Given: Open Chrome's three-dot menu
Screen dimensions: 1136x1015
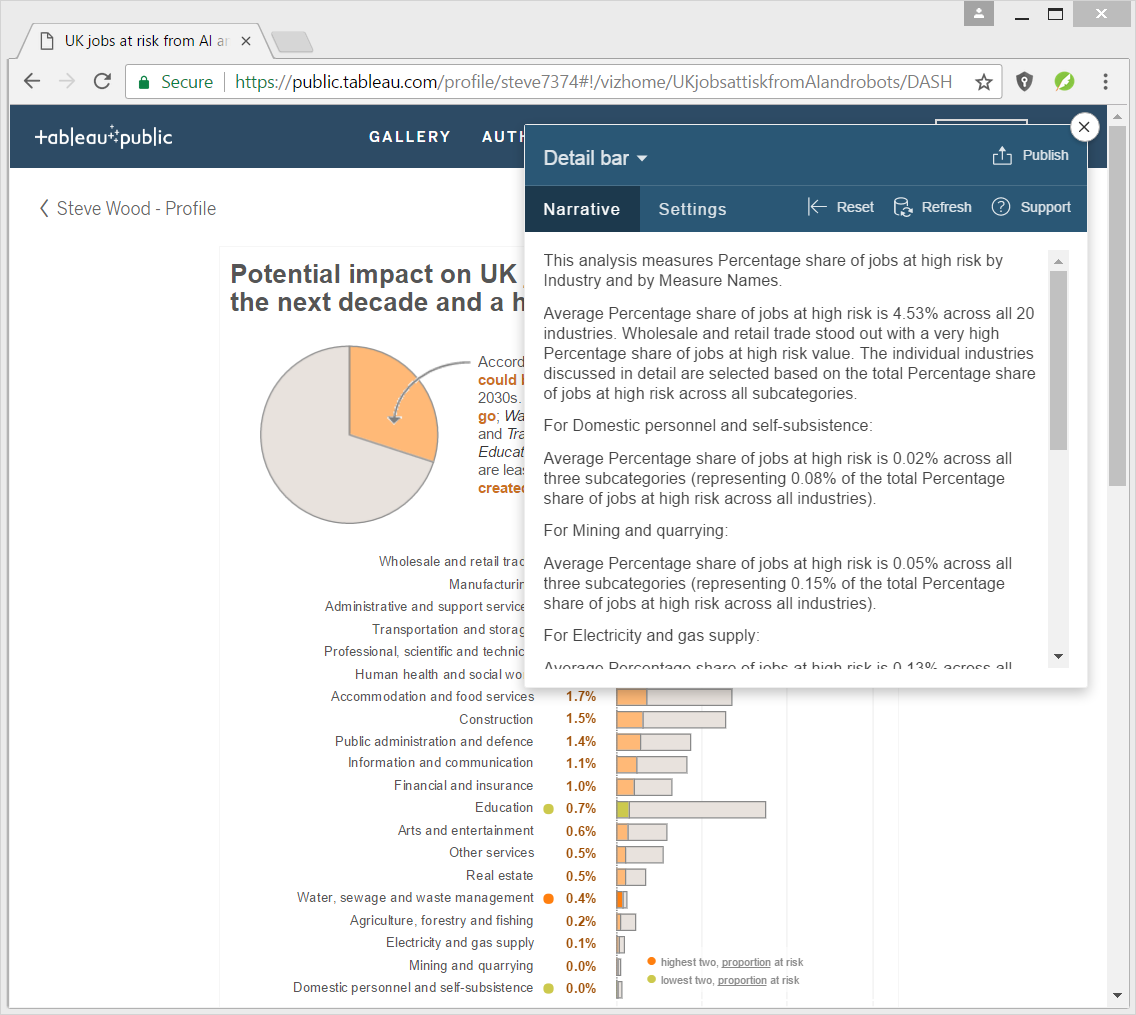Looking at the screenshot, I should point(1105,82).
